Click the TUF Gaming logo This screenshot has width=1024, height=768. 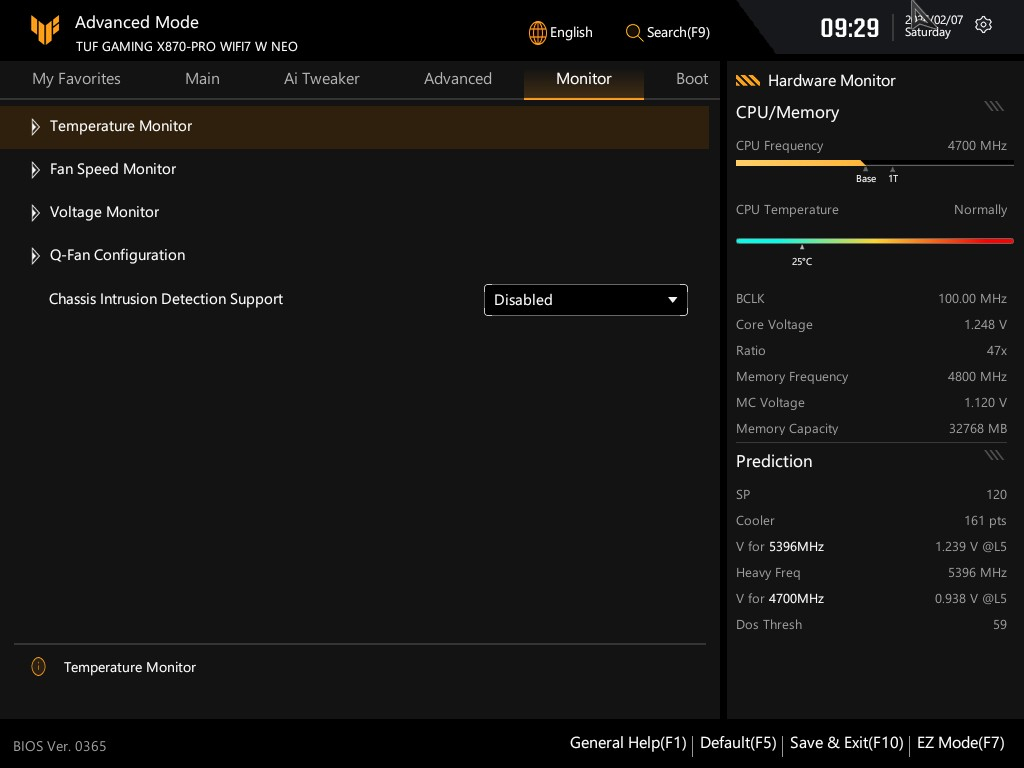(45, 30)
